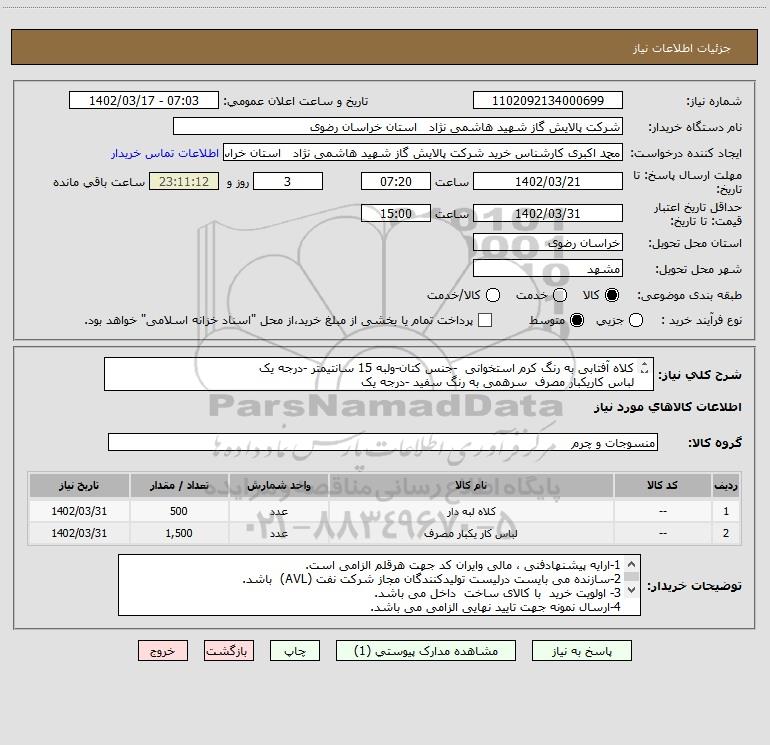The image size is (770, 745).
Task: Click the need description text area
Action: 379,375
